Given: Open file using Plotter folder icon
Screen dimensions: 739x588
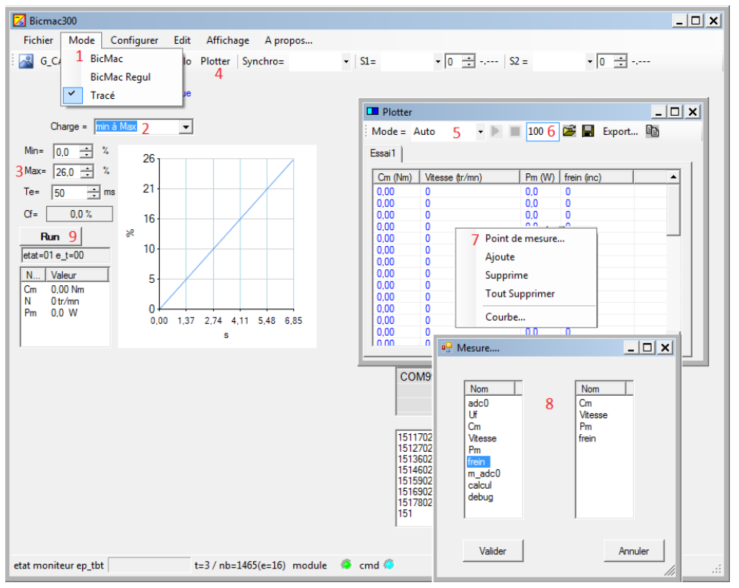Looking at the screenshot, I should [x=569, y=131].
